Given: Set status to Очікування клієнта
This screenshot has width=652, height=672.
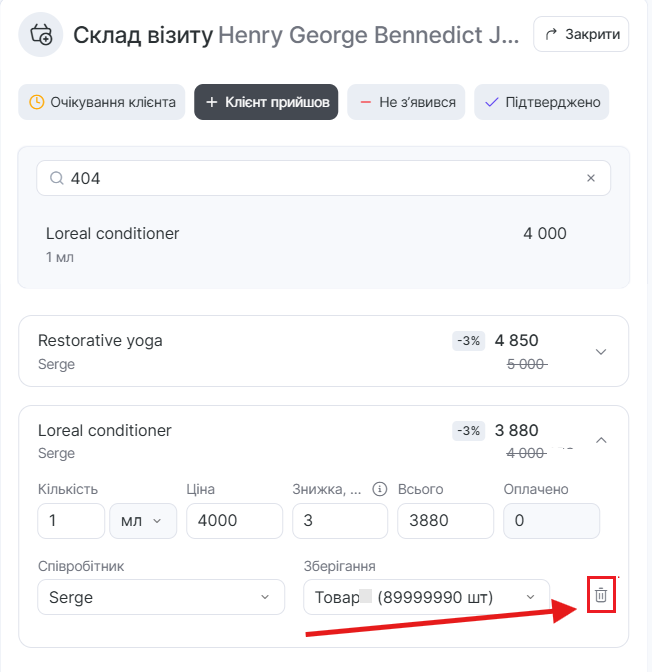Looking at the screenshot, I should pos(102,102).
